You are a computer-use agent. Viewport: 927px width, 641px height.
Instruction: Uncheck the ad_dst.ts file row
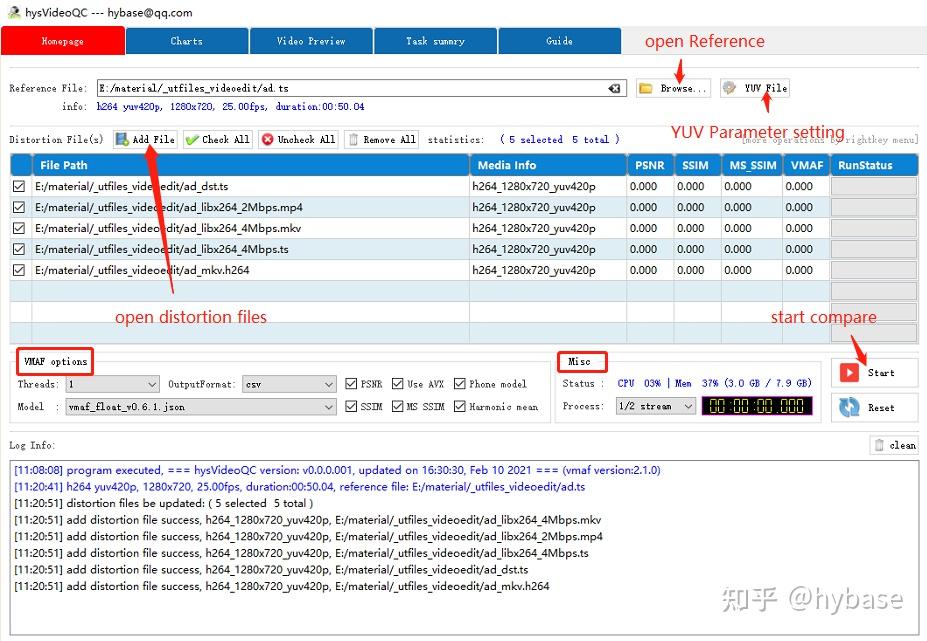point(20,184)
